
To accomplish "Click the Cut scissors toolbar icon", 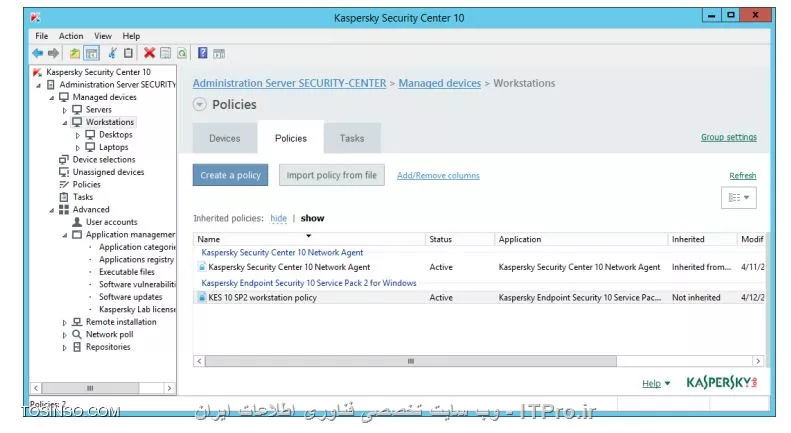I will click(112, 53).
